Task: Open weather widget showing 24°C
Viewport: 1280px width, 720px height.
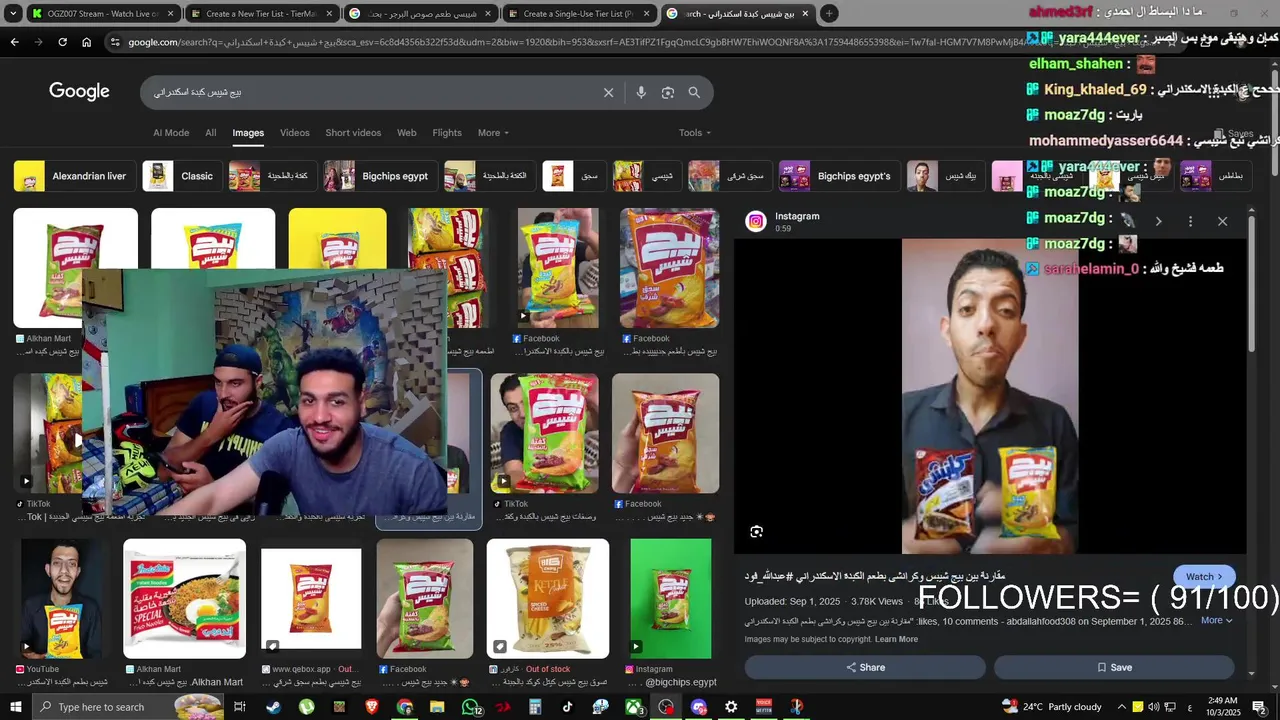Action: pyautogui.click(x=1053, y=707)
